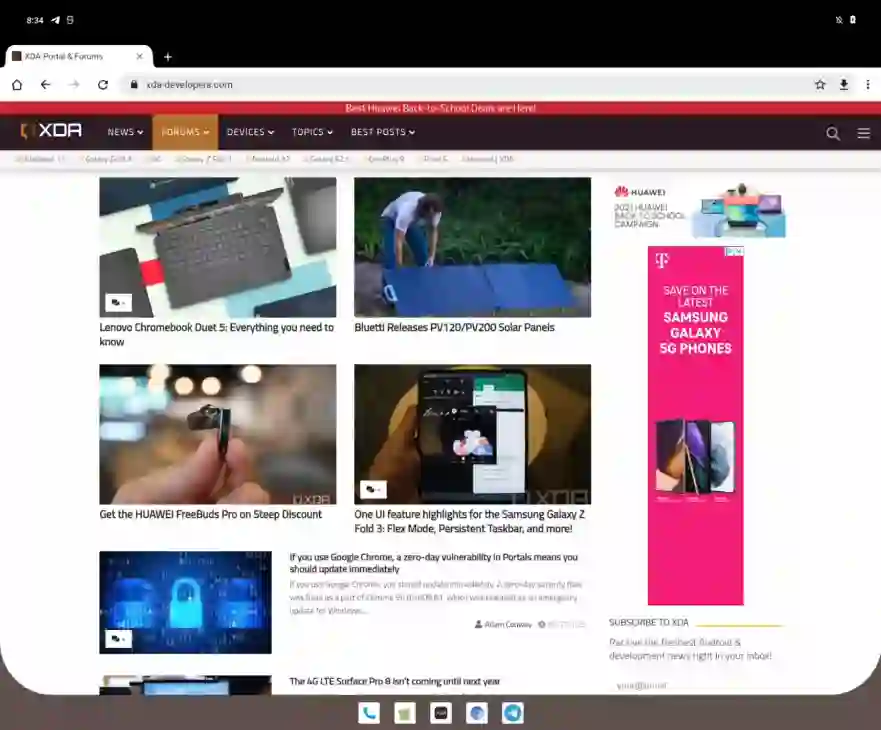Expand the FORUMS dropdown menu
The image size is (881, 730).
pyautogui.click(x=185, y=132)
